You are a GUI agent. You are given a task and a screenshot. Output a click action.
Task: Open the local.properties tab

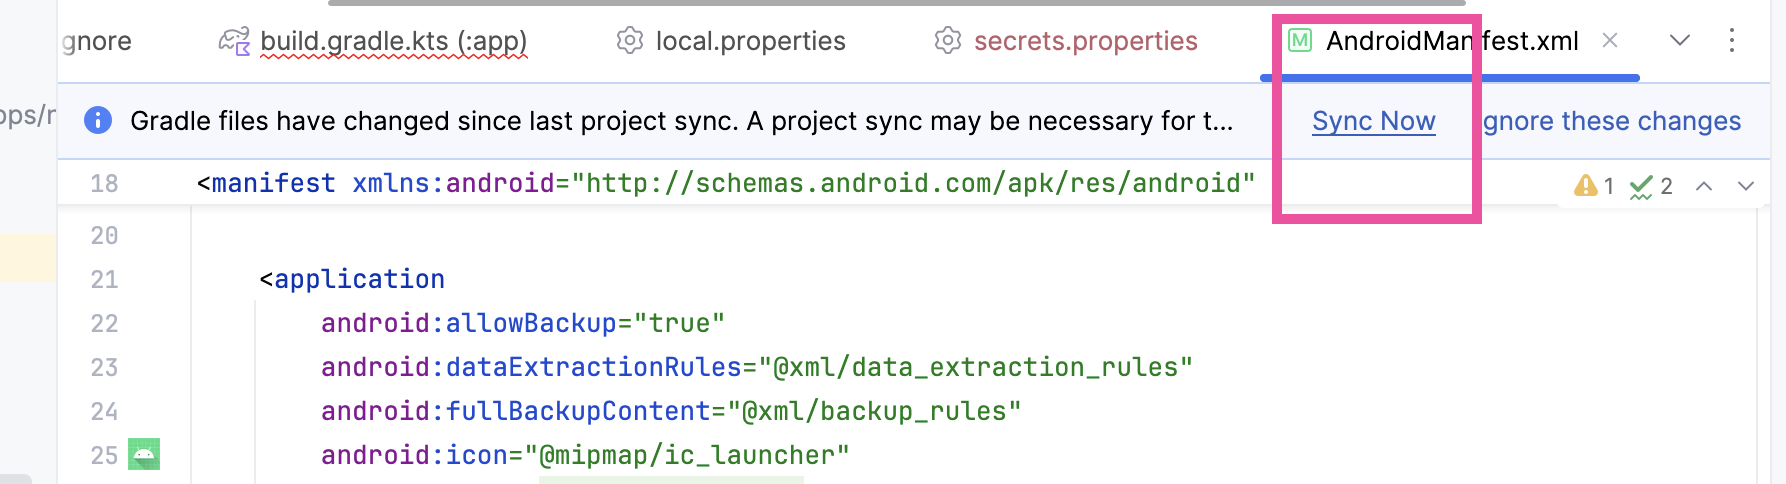[x=750, y=41]
